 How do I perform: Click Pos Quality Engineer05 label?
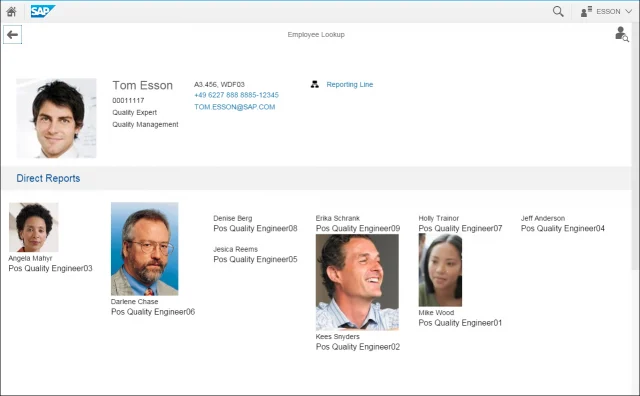(255, 259)
